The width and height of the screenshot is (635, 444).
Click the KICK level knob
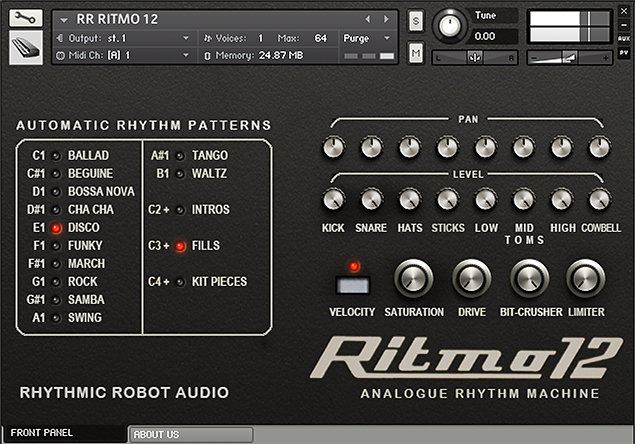tap(333, 199)
